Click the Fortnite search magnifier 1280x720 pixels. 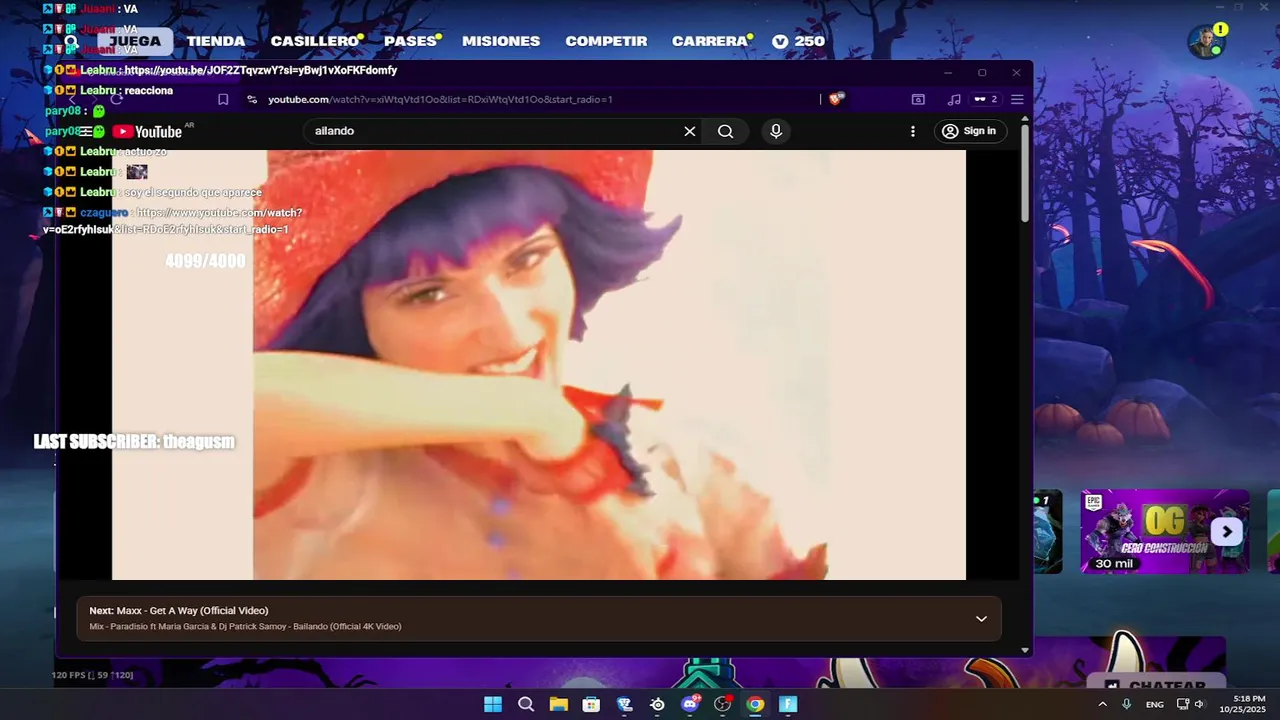(72, 42)
